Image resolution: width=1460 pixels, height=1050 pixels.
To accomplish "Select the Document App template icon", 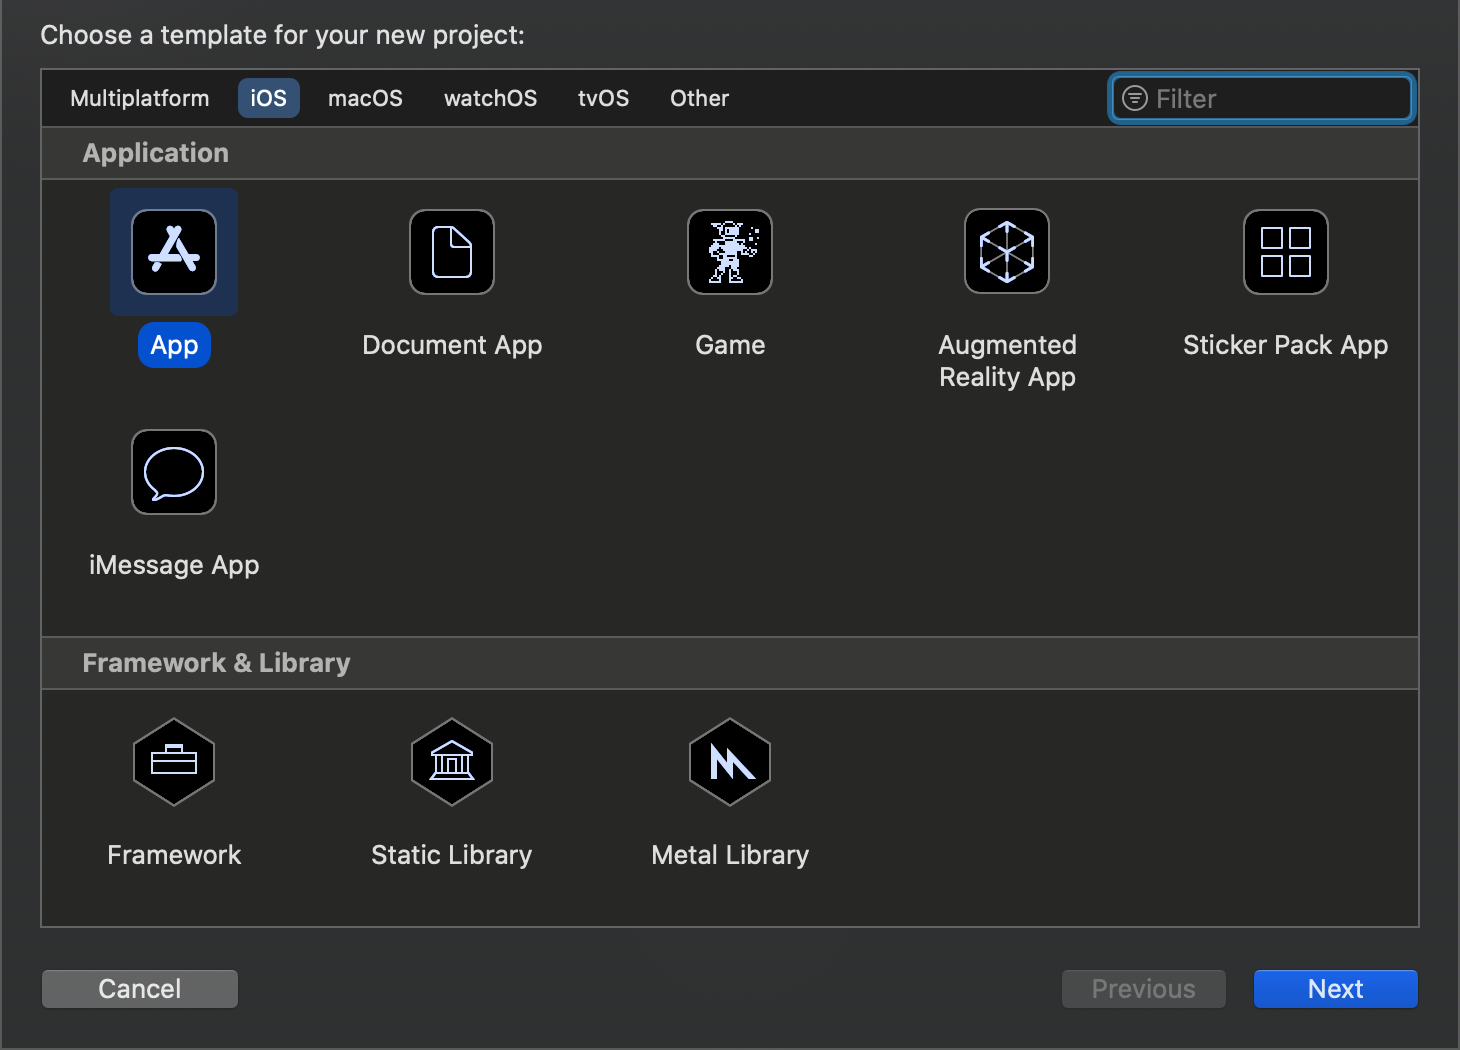I will click(452, 252).
